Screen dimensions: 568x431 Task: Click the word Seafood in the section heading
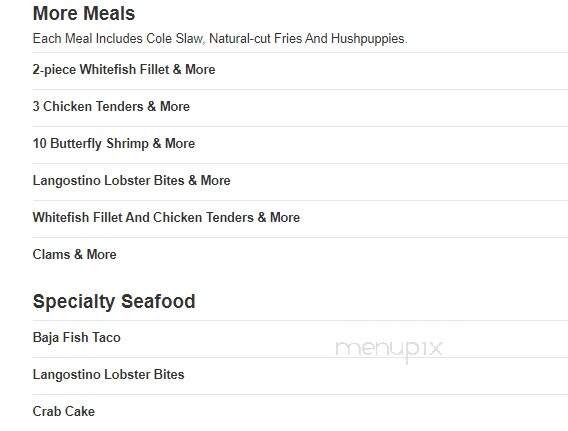click(158, 301)
